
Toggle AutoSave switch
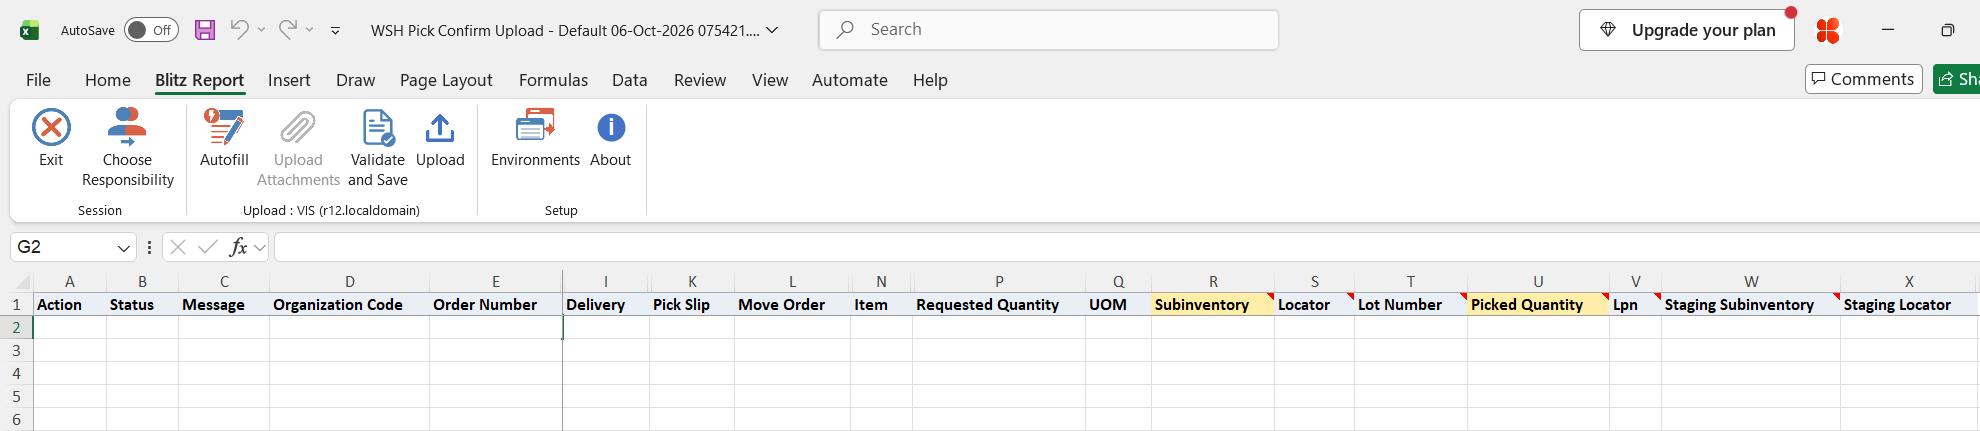151,30
